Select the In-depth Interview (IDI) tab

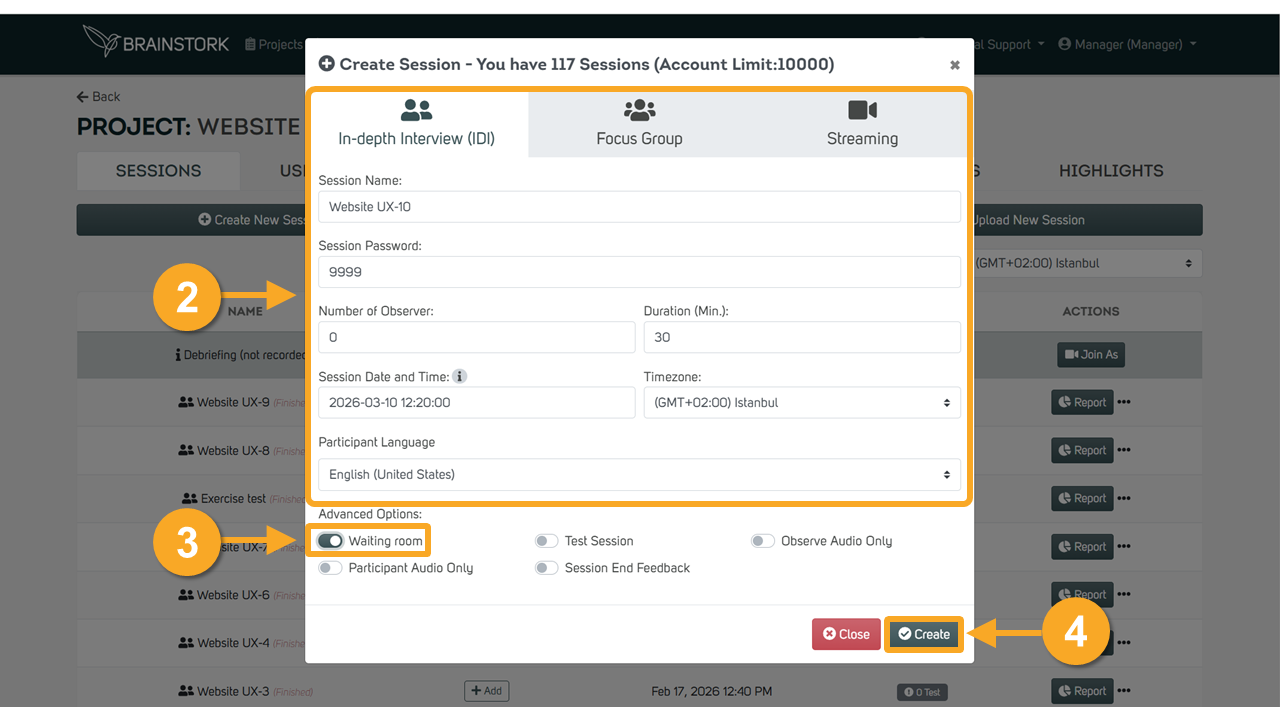click(417, 124)
